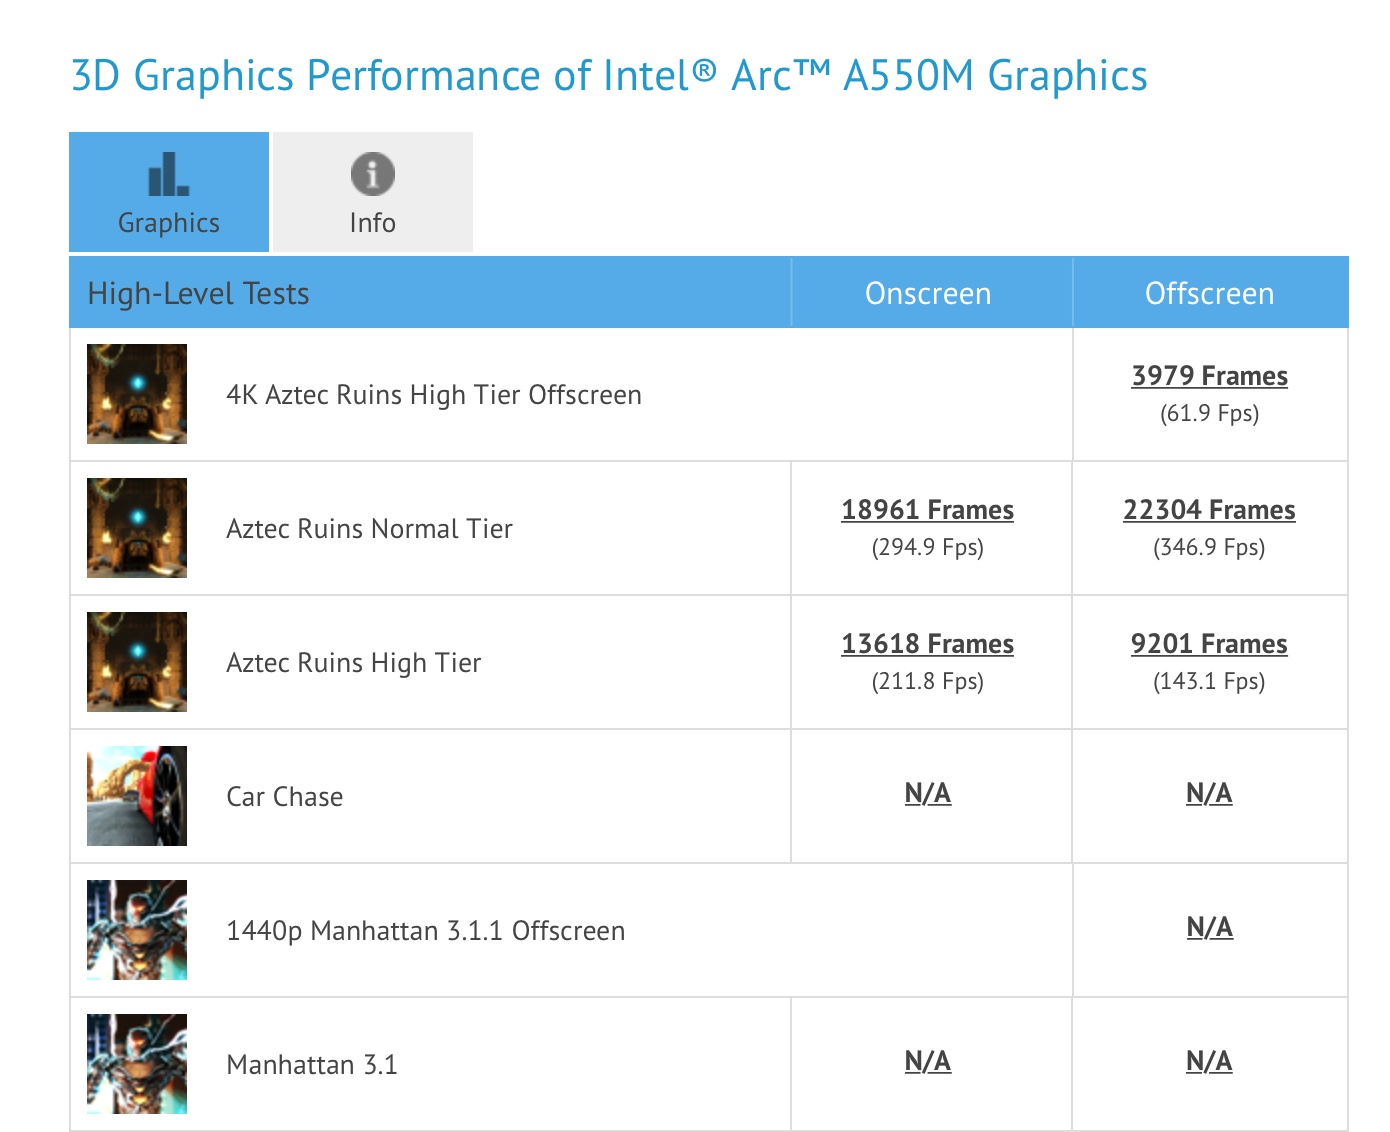Image resolution: width=1390 pixels, height=1132 pixels.
Task: Click 1440p Manhattan offscreen N/A link
Action: pos(1209,928)
